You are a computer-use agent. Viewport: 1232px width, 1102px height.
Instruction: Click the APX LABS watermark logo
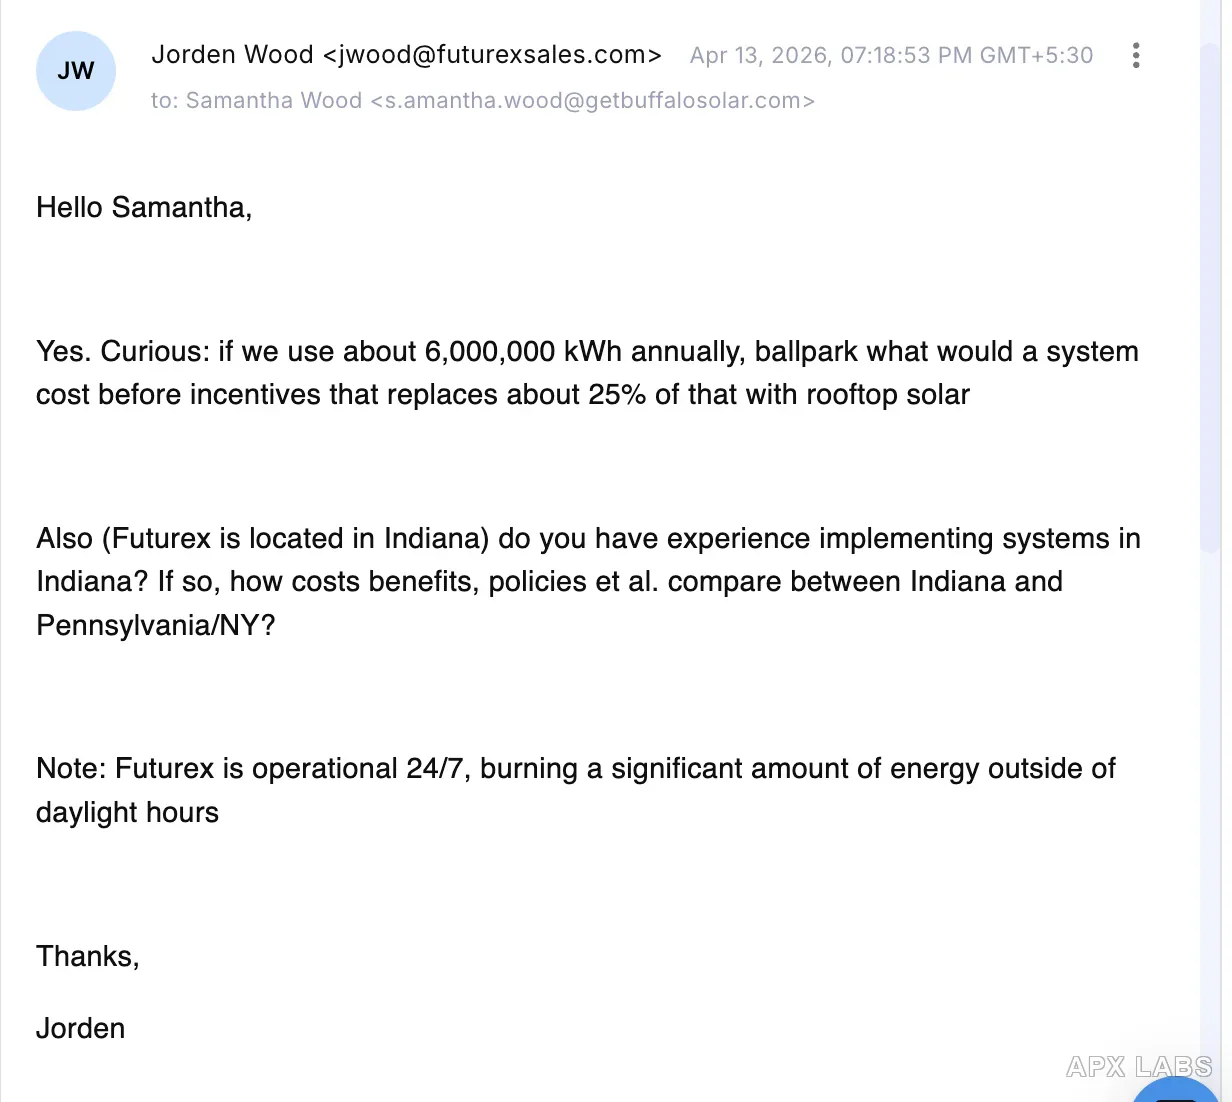click(1139, 1066)
